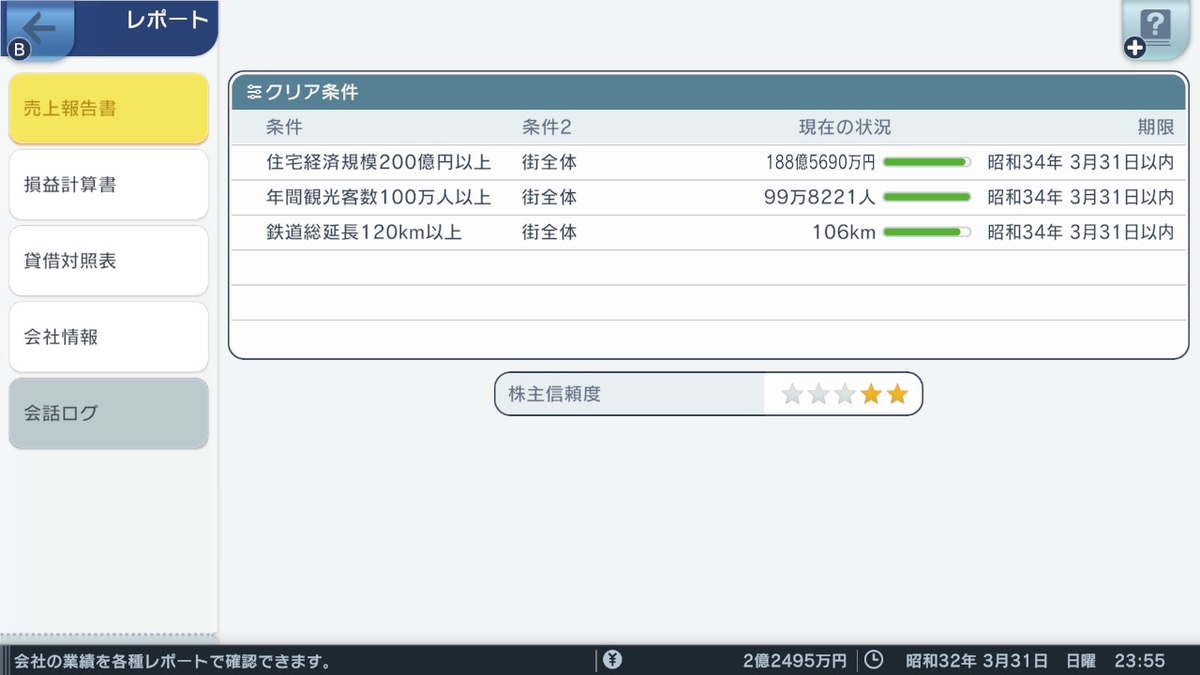Click the クリア条件 filter icon

point(254,93)
